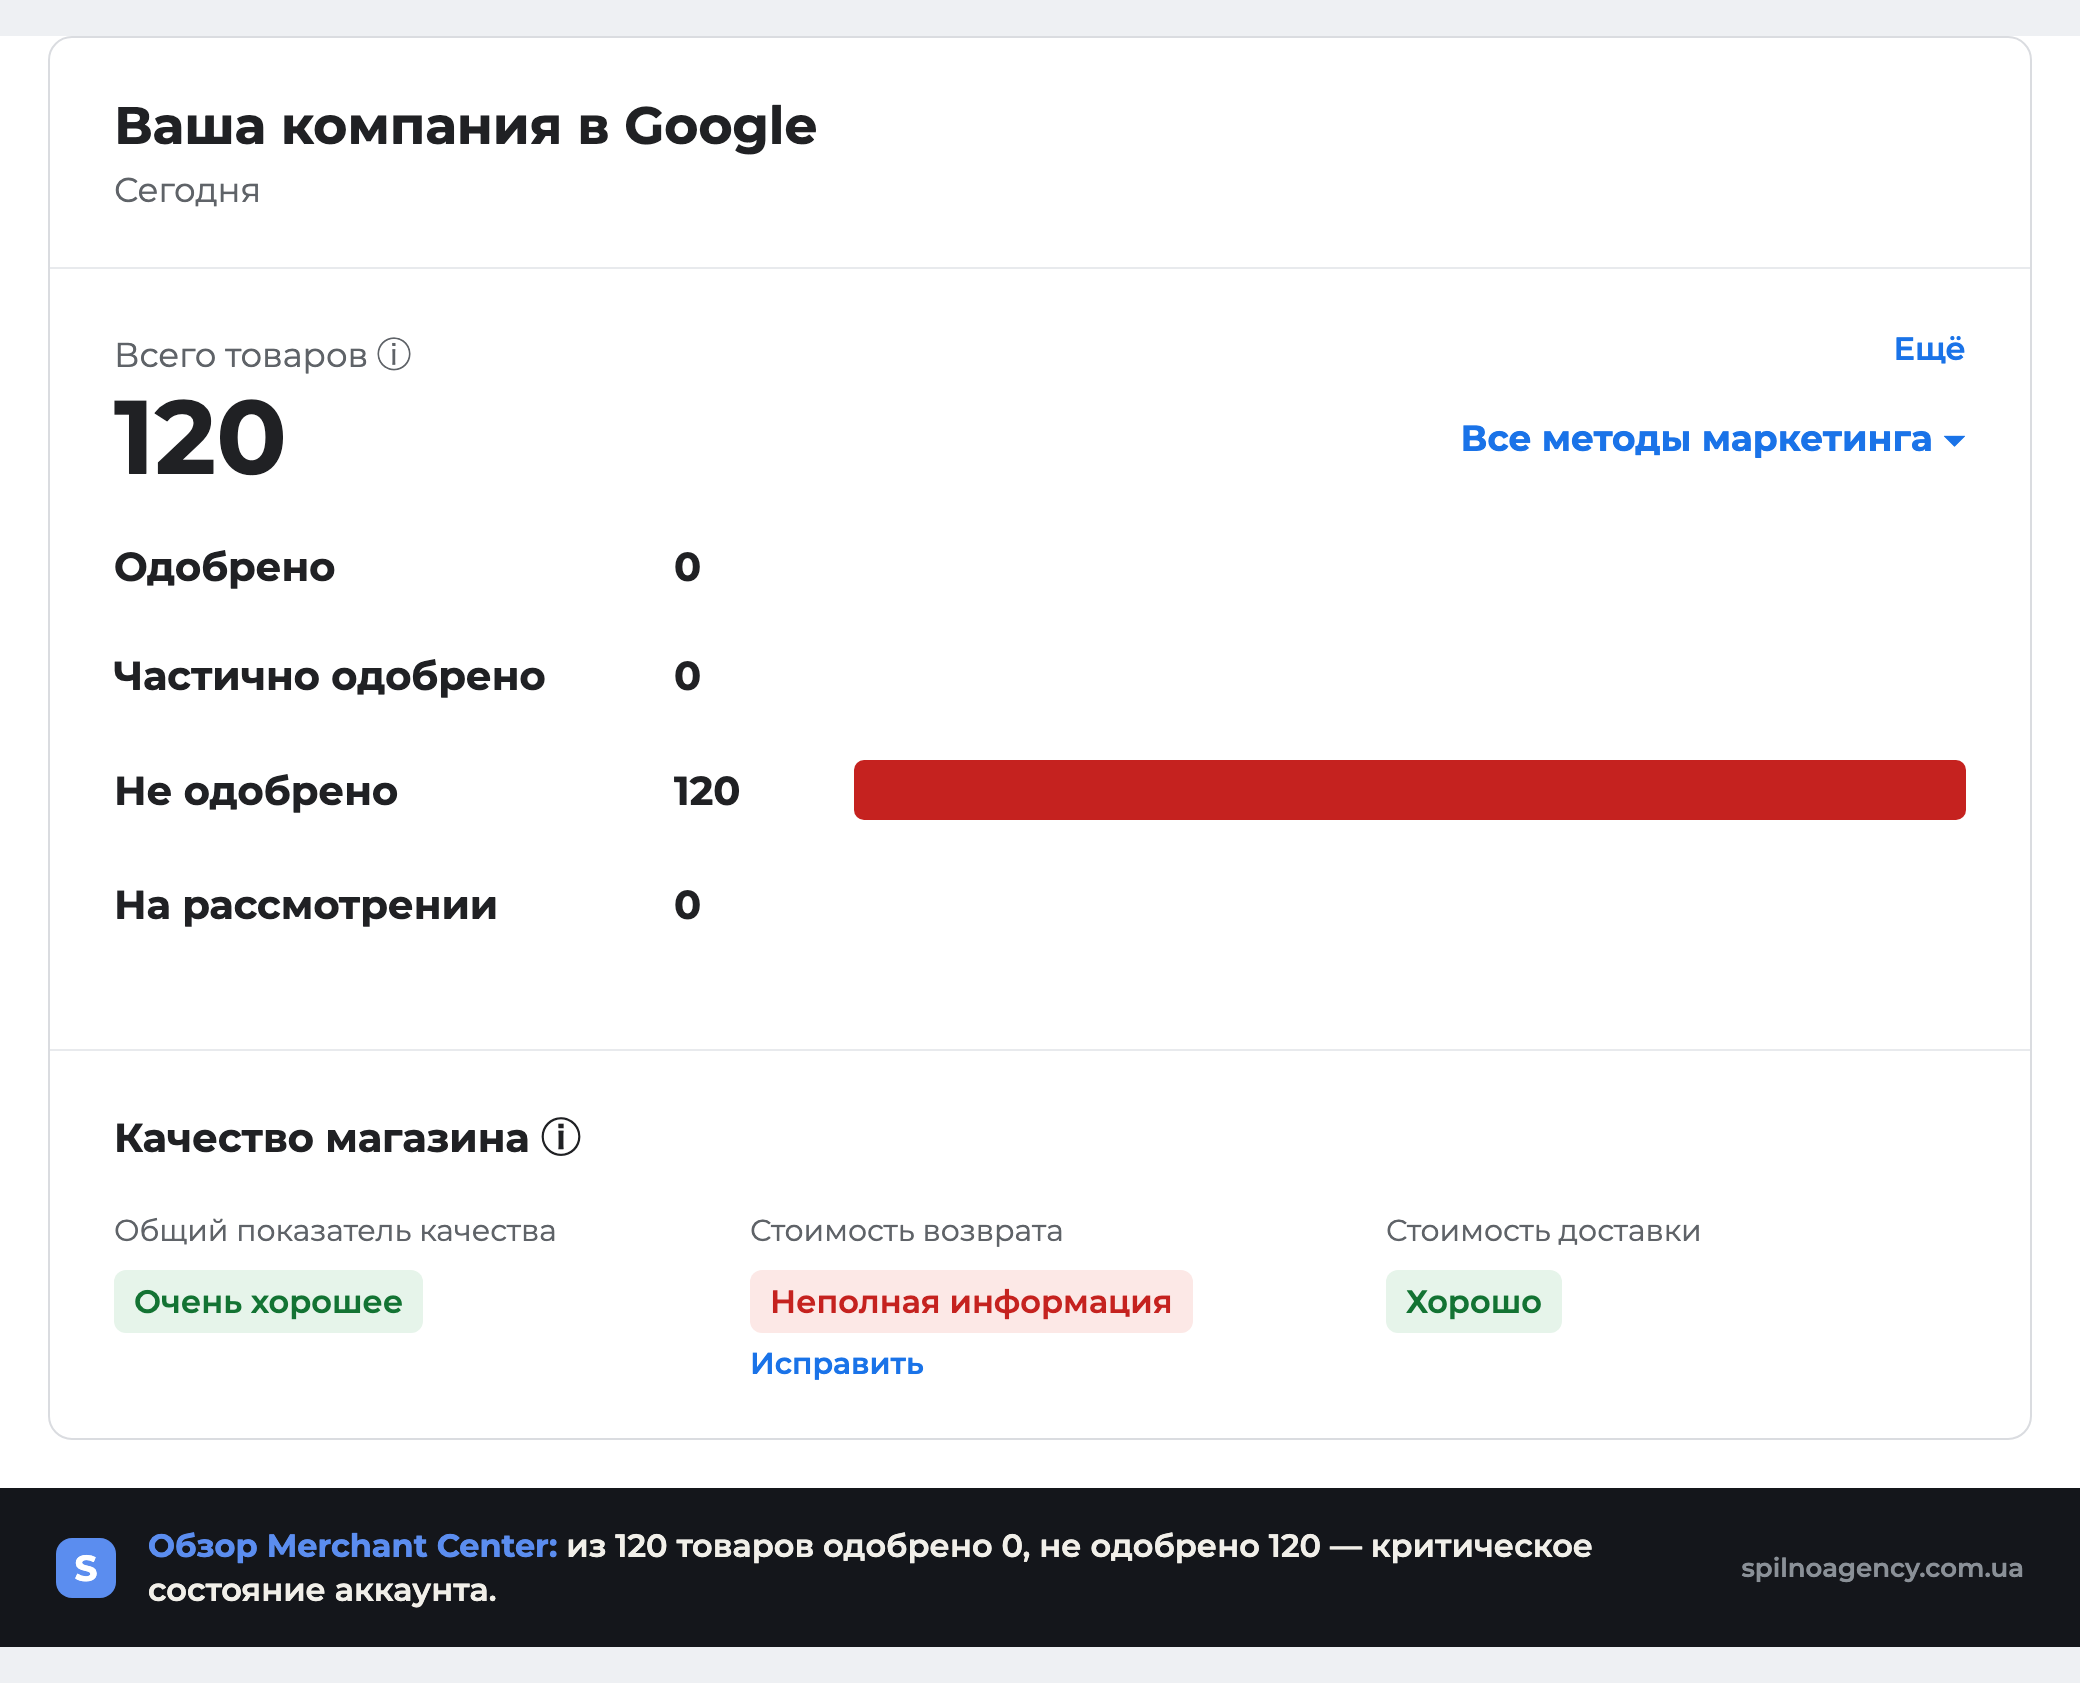Click the Ещё link

(x=1929, y=348)
